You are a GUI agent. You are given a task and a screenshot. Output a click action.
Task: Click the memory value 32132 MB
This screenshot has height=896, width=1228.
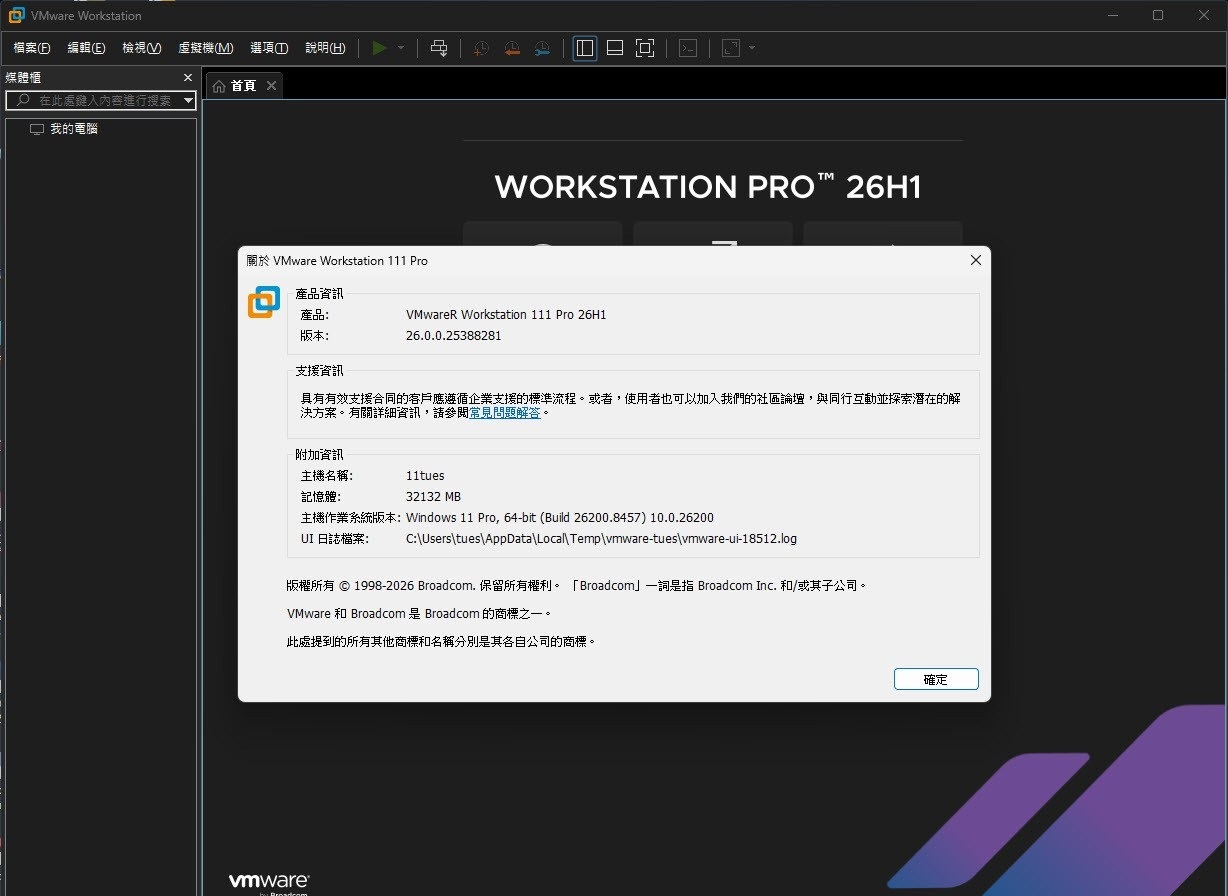[x=433, y=497]
